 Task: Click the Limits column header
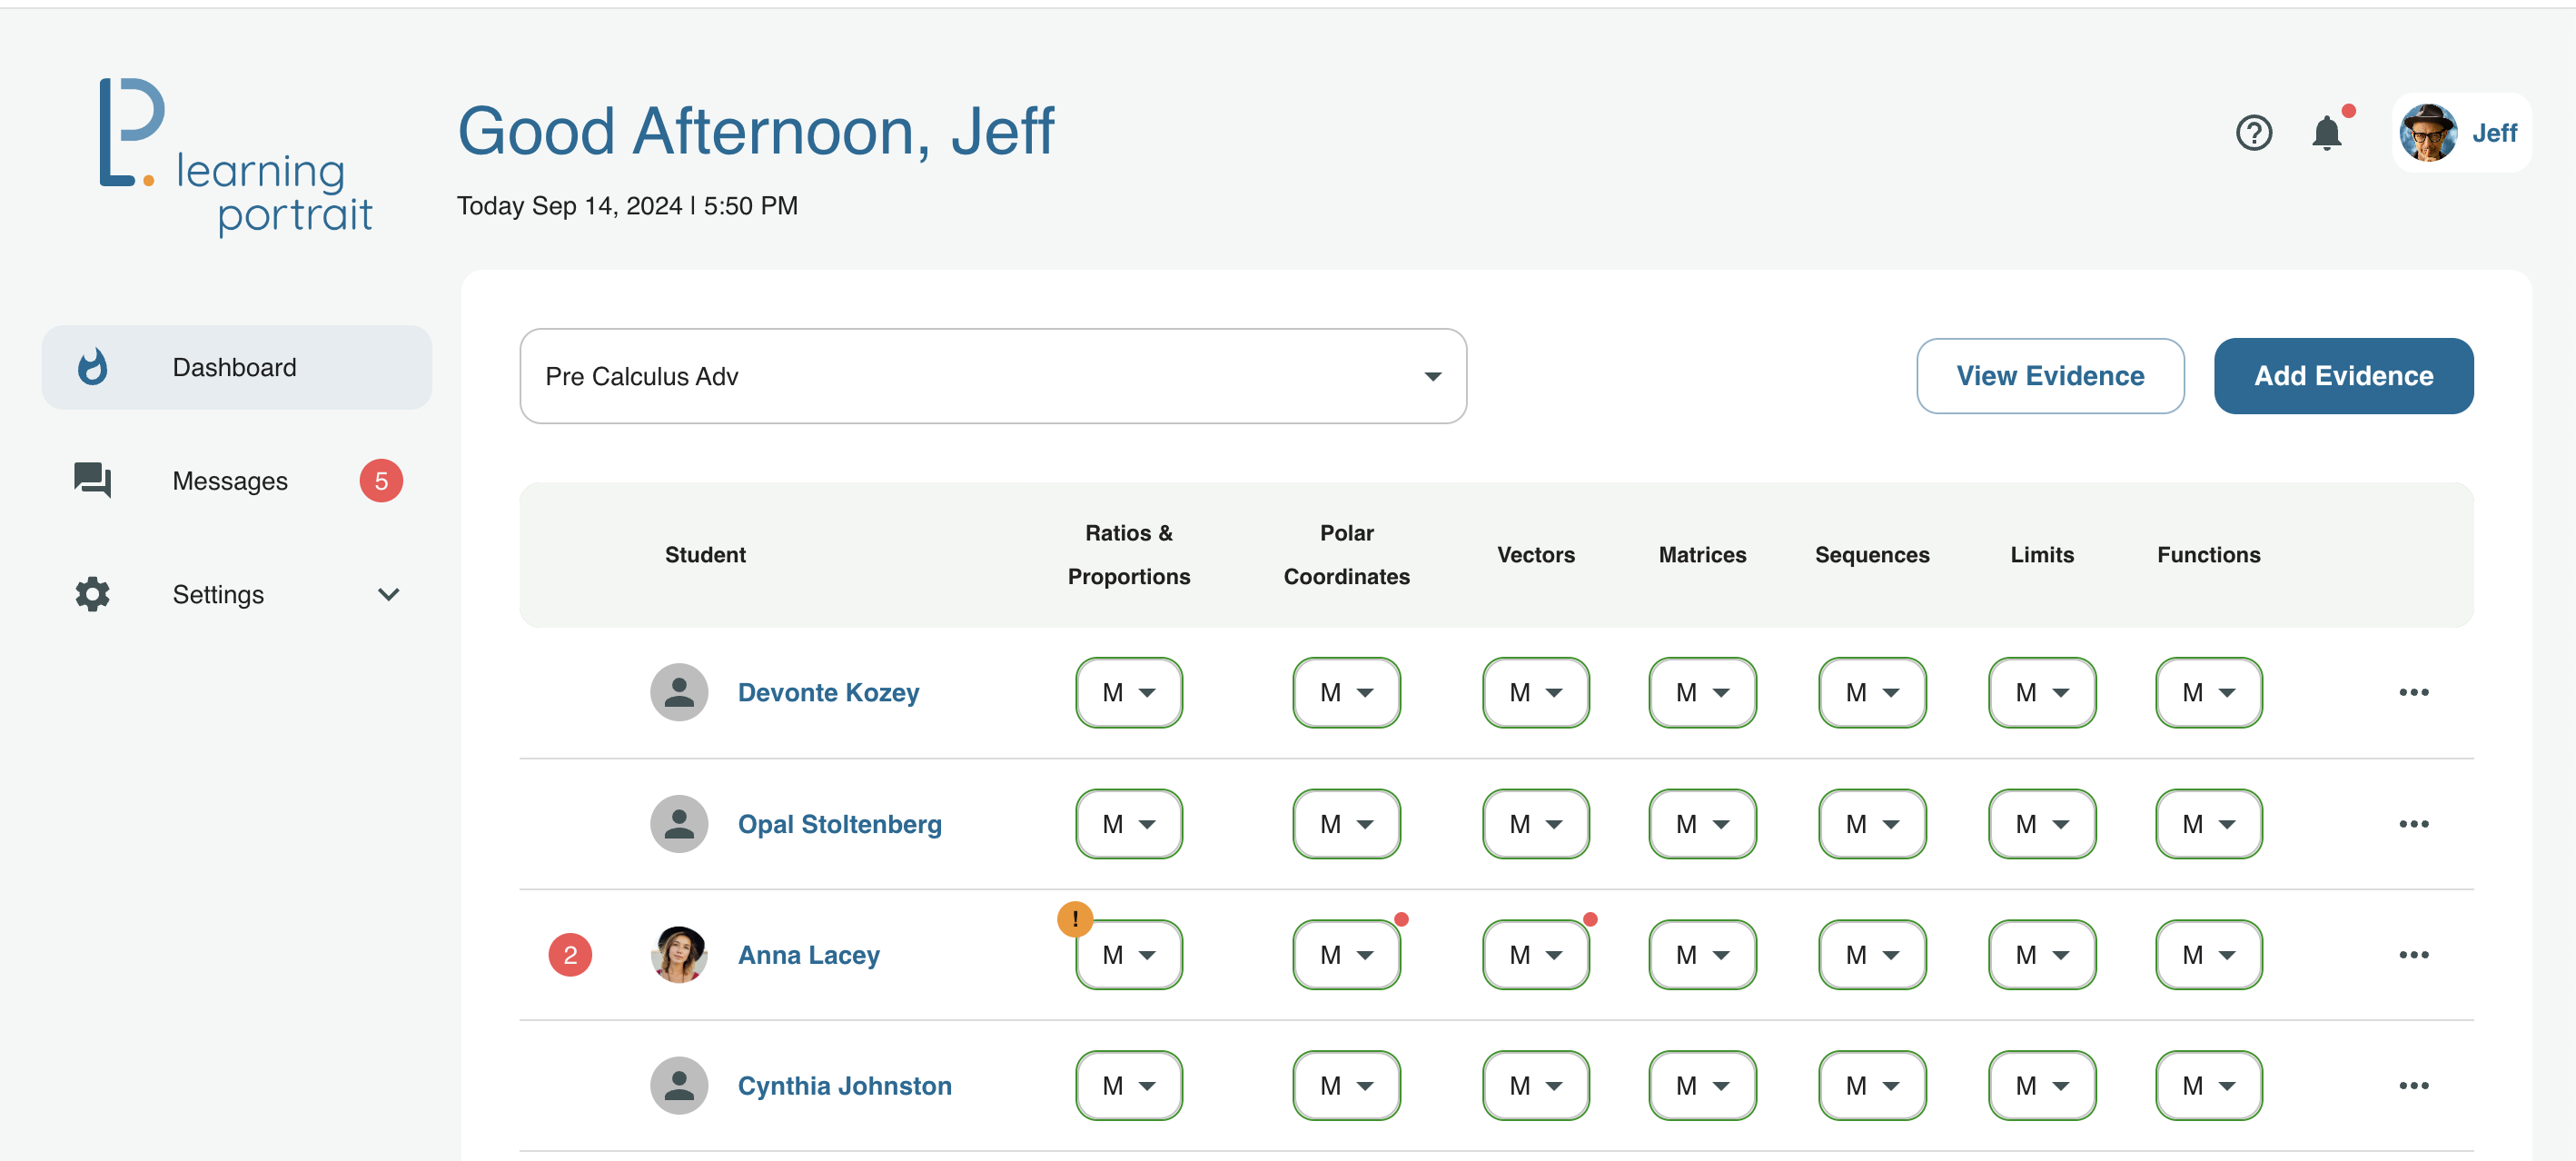coord(2042,555)
